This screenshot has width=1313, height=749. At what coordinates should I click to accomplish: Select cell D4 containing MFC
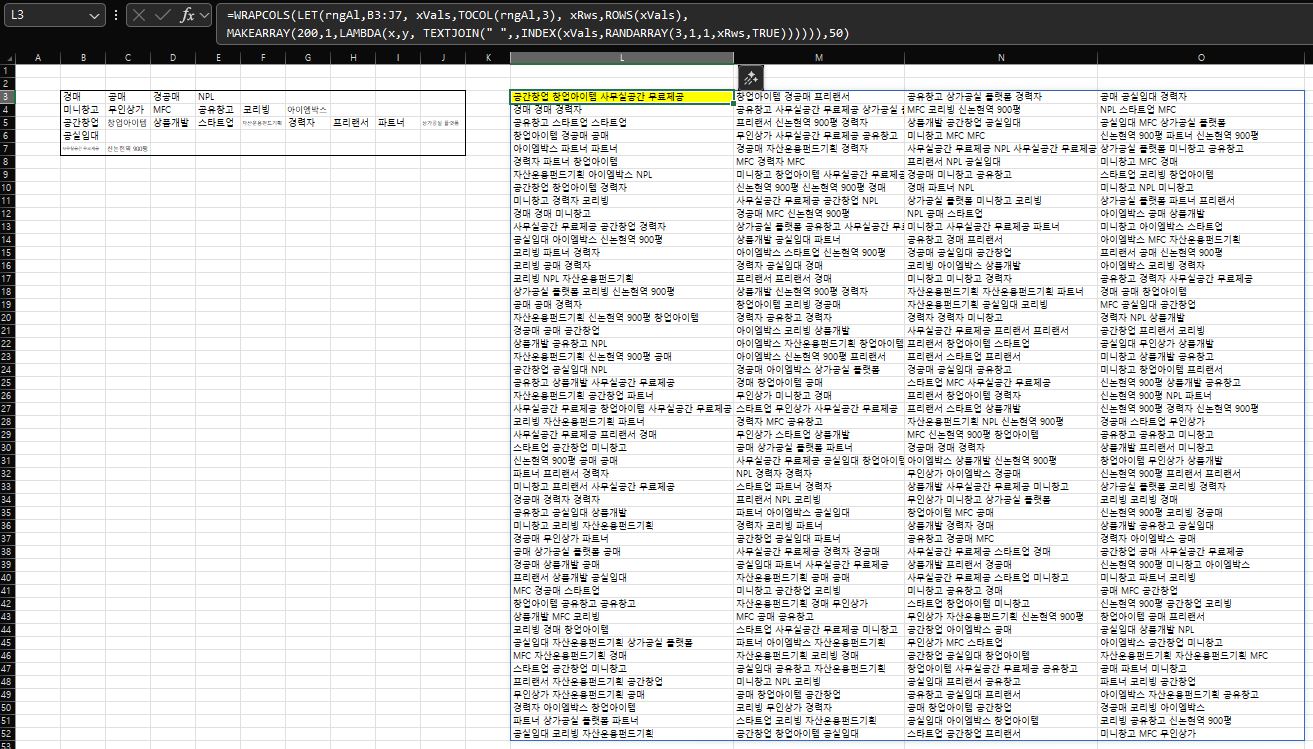(172, 109)
